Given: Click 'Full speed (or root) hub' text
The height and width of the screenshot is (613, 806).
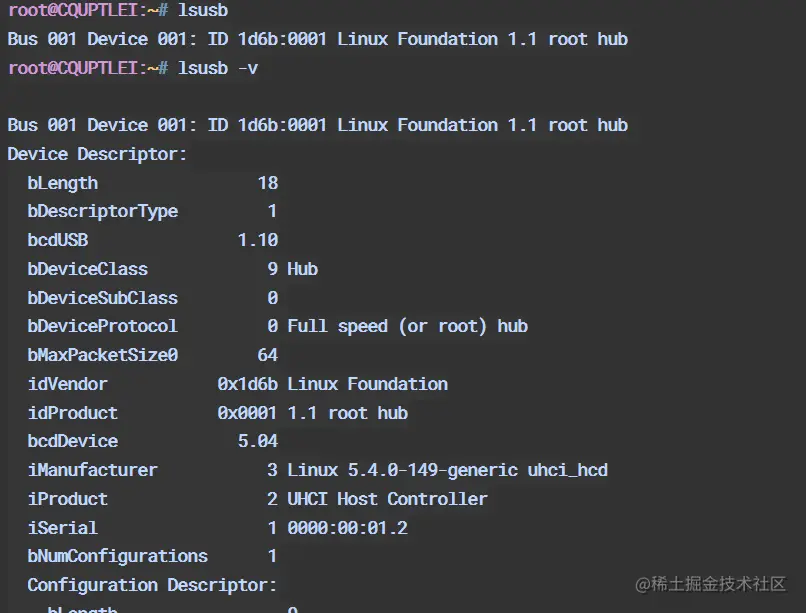Looking at the screenshot, I should (x=407, y=327).
